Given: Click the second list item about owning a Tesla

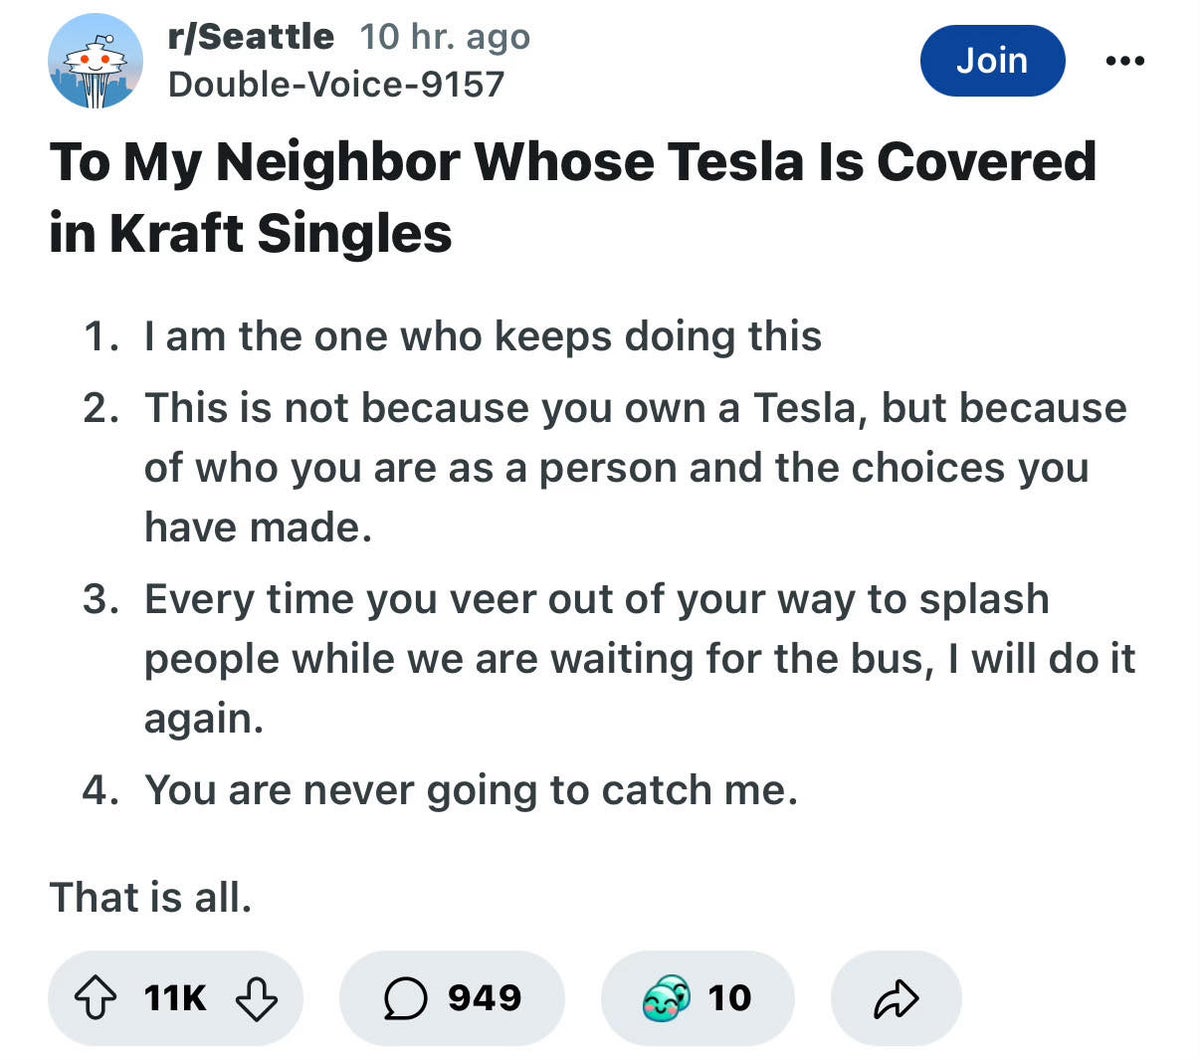Looking at the screenshot, I should (635, 467).
